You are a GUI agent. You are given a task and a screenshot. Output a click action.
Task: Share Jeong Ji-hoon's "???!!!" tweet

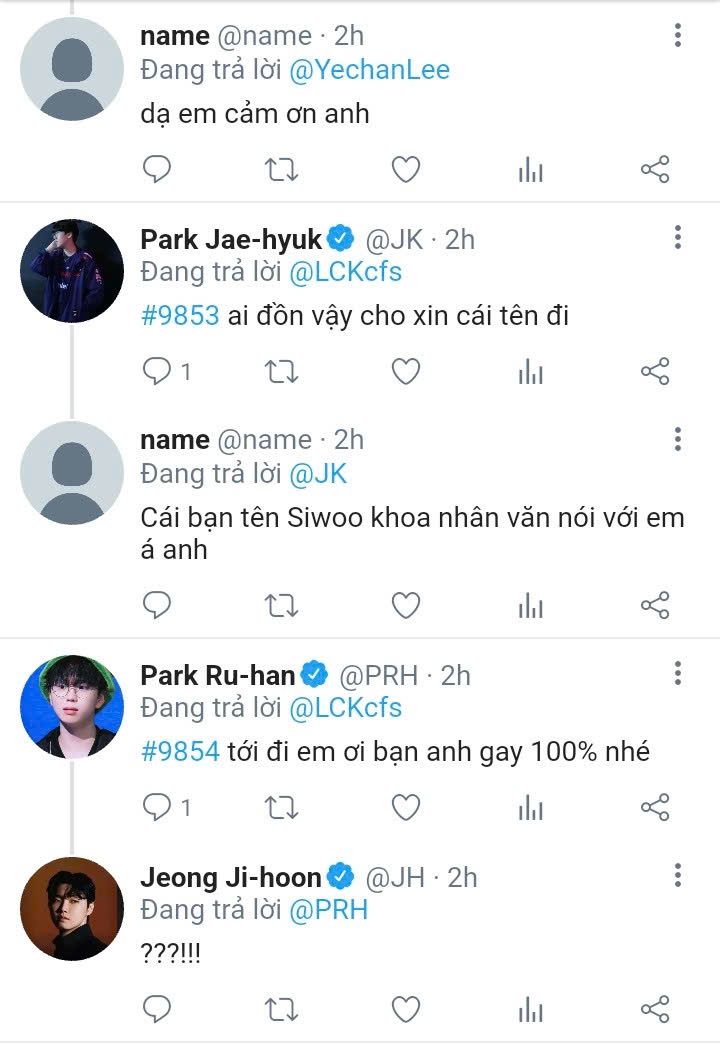pyautogui.click(x=654, y=1008)
